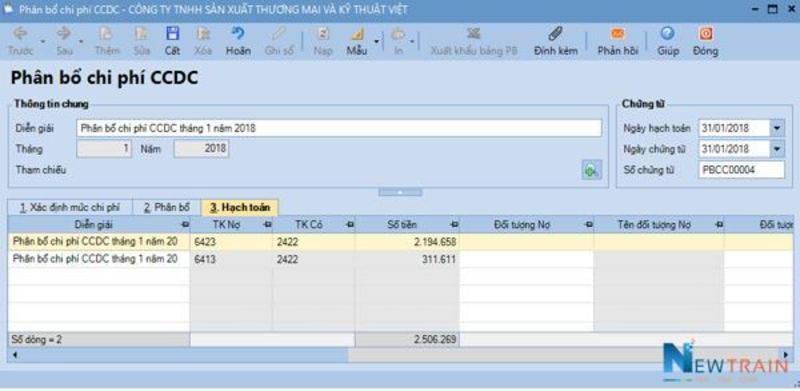Click the grid horizontal scrollbar thumb
The height and width of the screenshot is (391, 800).
pos(184,354)
